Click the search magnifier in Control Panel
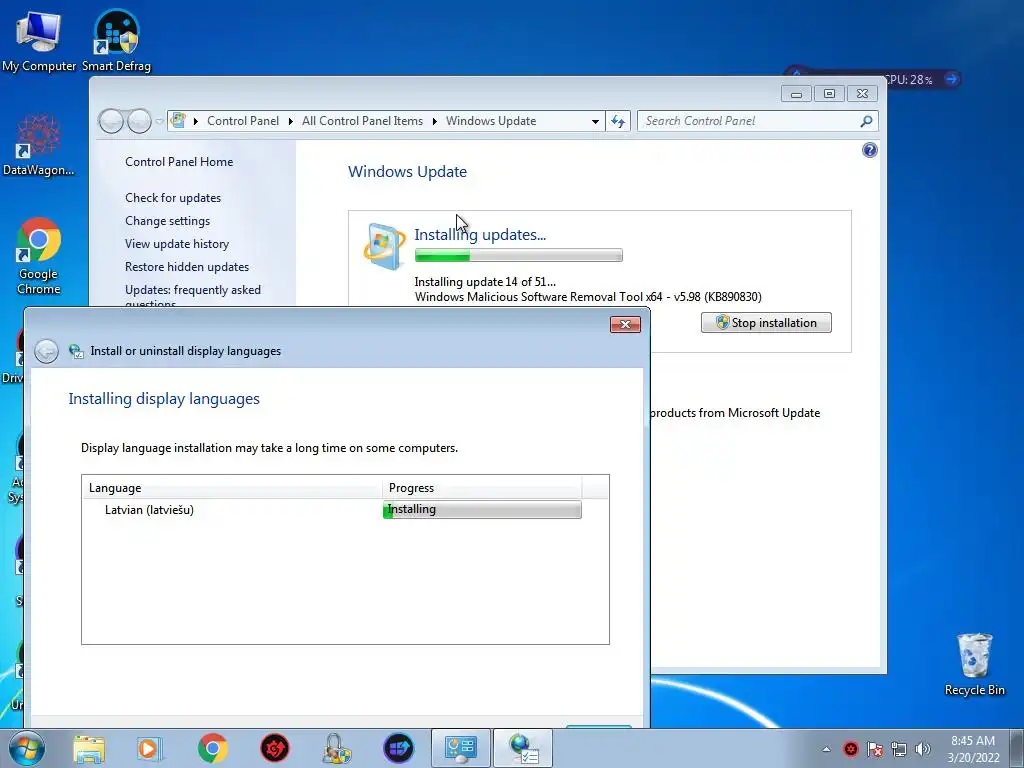 tap(866, 121)
